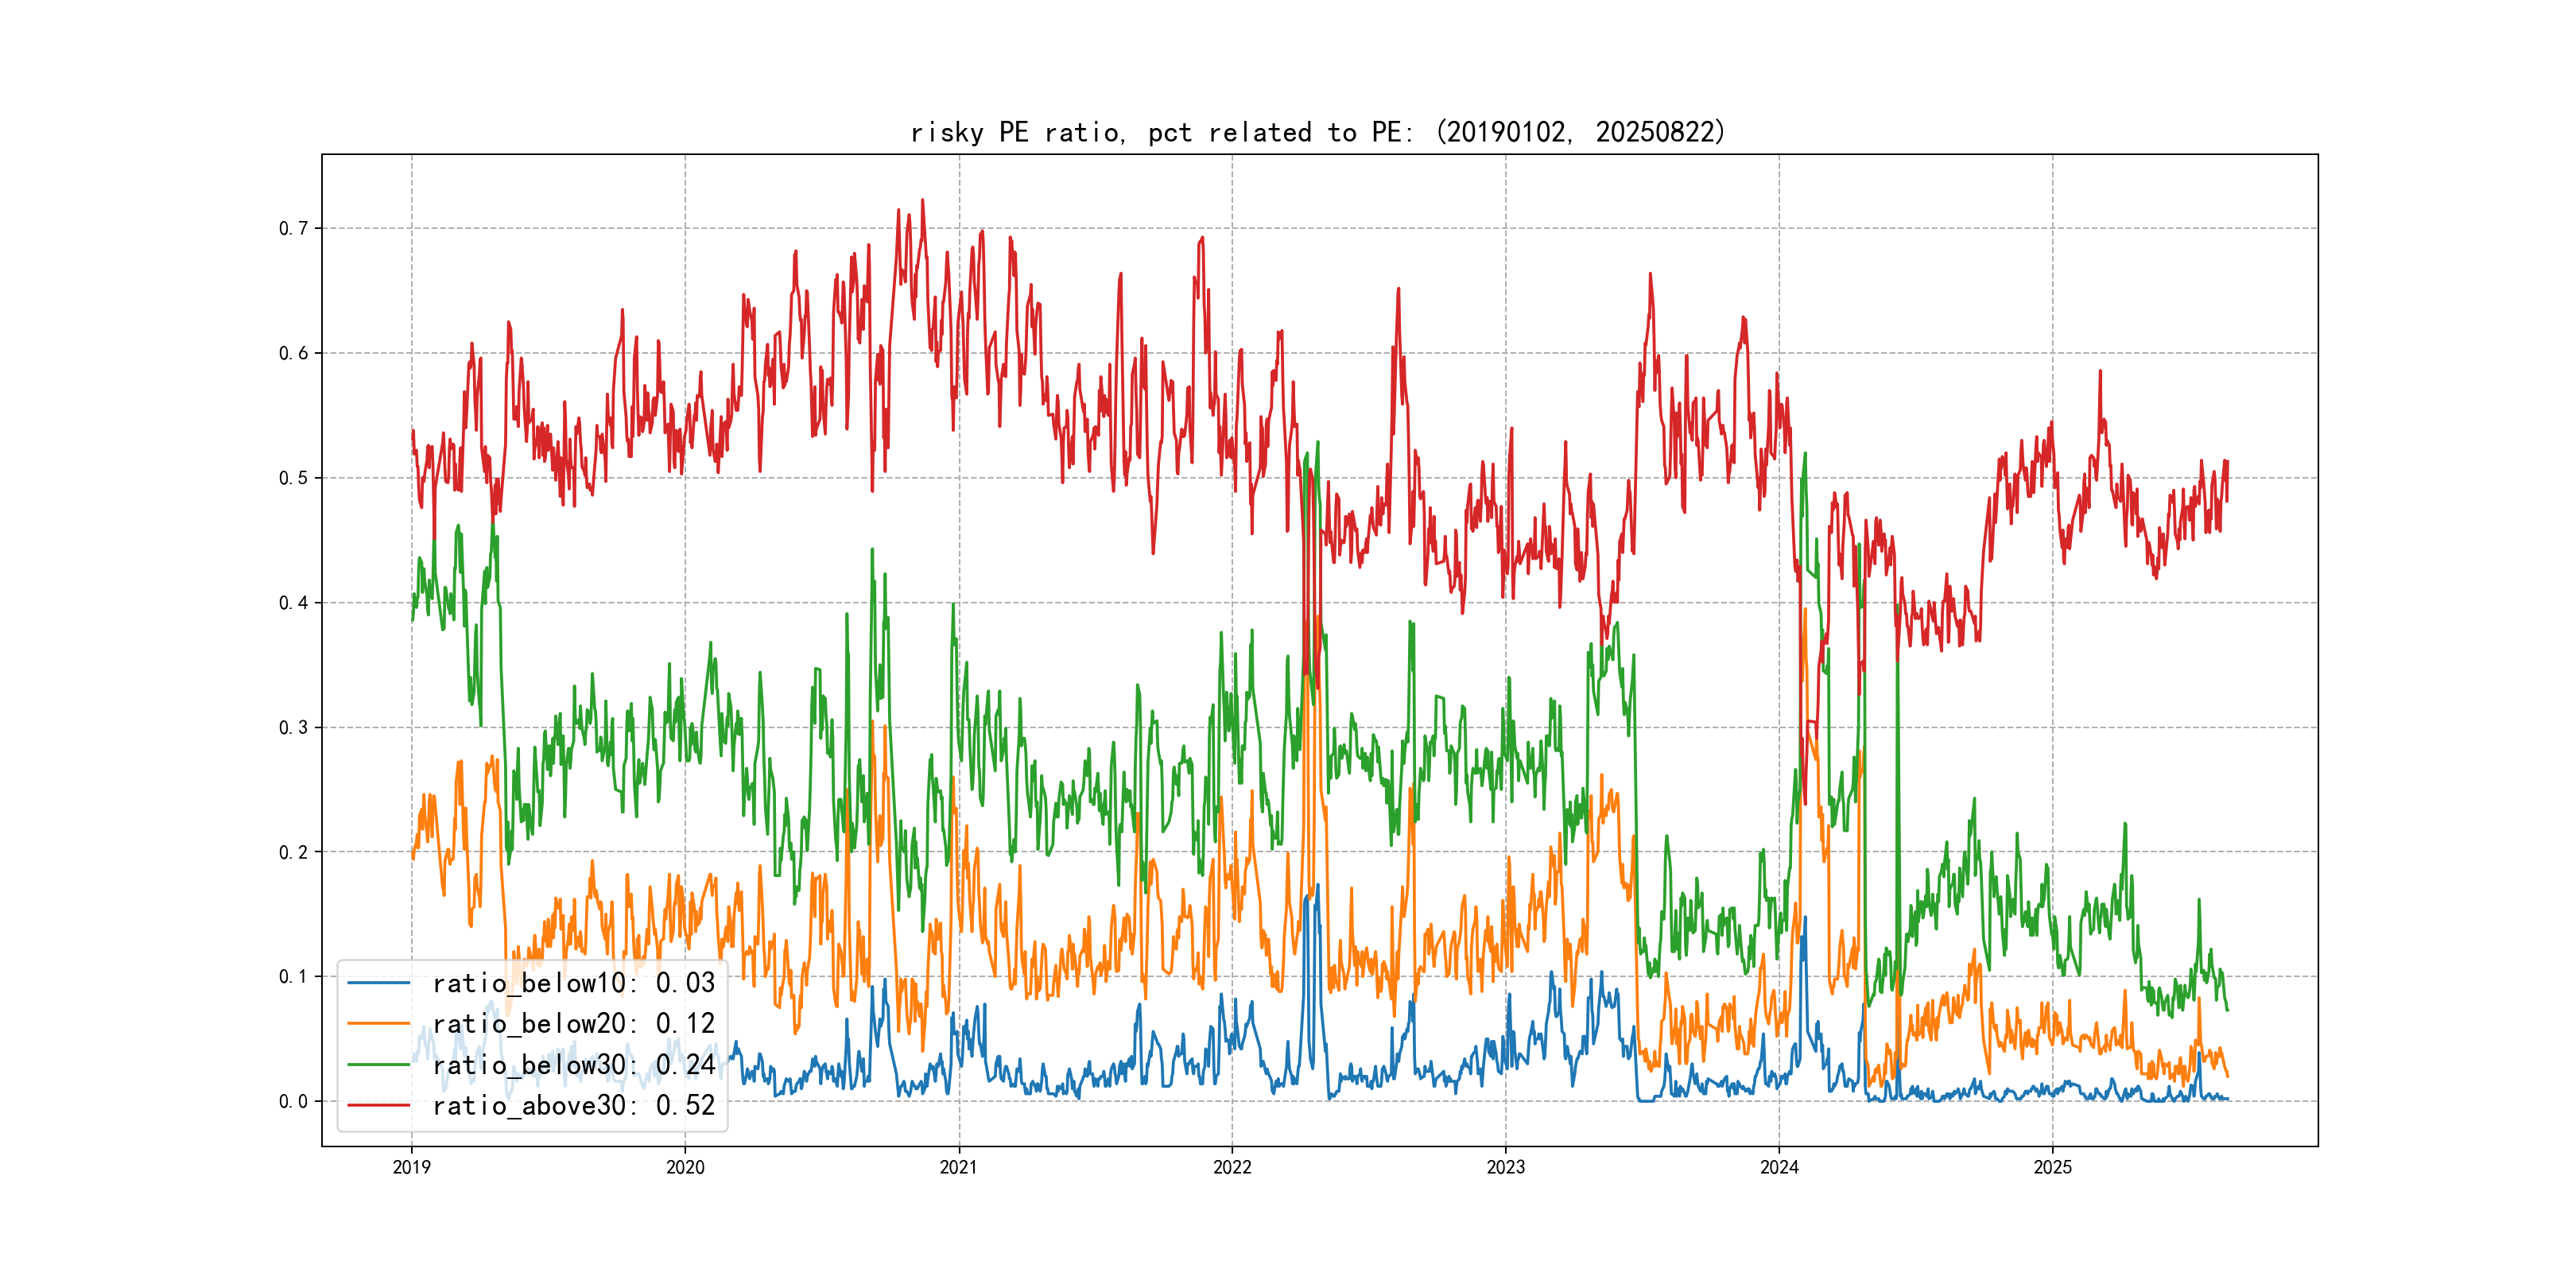2576x1288 pixels.
Task: Click the 2024 x-axis tick label
Action: 1779,1167
